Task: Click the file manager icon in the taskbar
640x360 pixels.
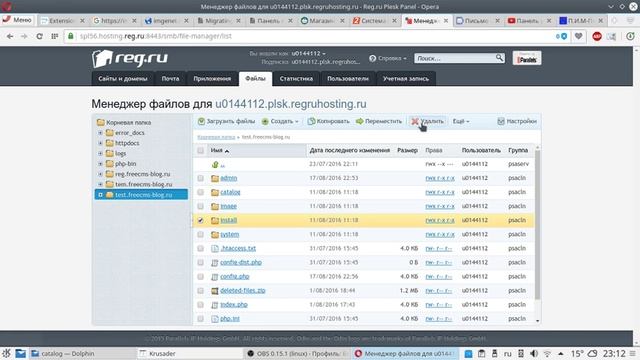Action: 20,353
